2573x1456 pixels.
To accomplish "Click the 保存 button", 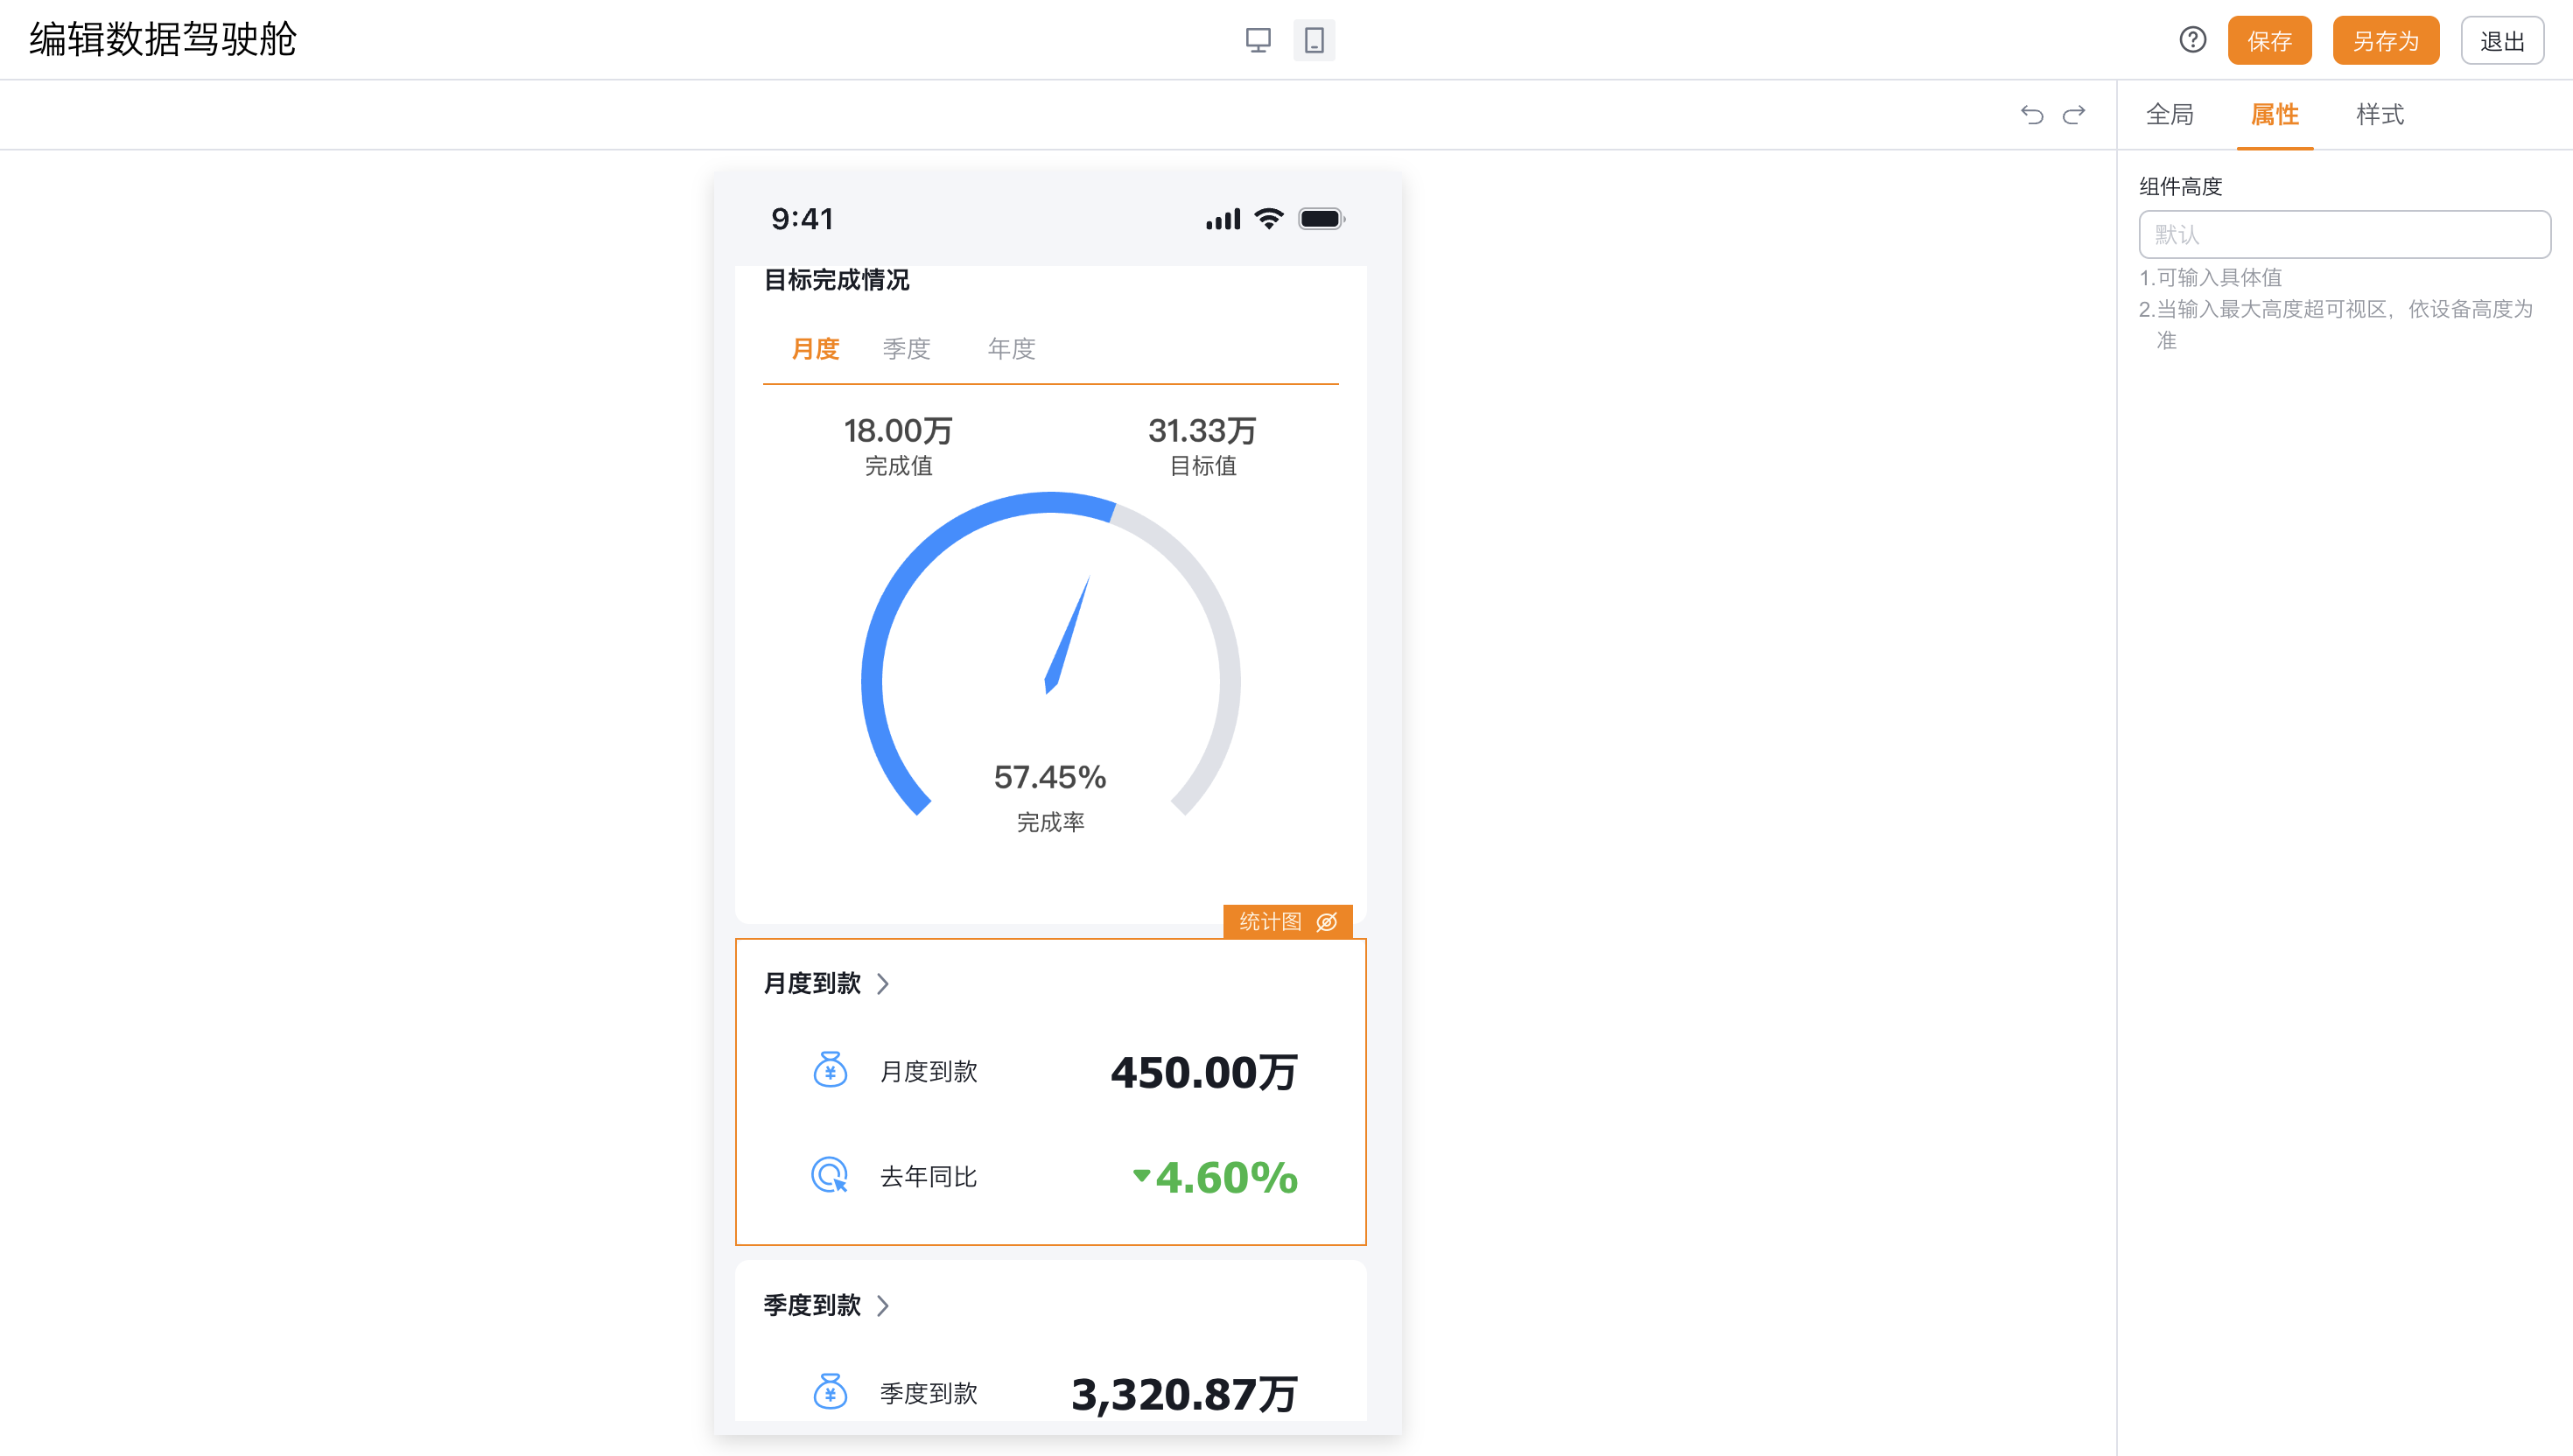I will [2269, 41].
